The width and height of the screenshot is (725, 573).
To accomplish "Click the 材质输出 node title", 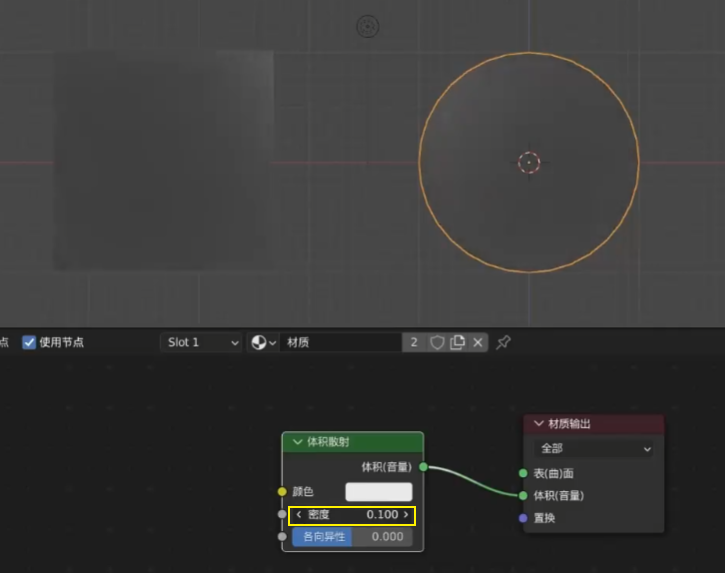I will [x=569, y=424].
